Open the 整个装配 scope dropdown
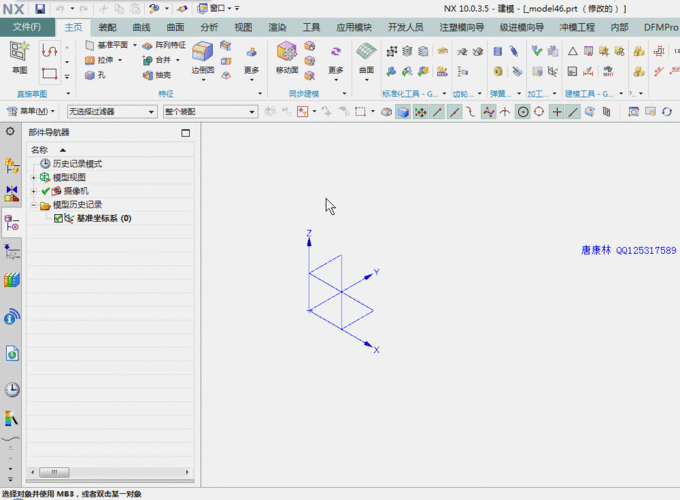The width and height of the screenshot is (680, 500). click(210, 112)
